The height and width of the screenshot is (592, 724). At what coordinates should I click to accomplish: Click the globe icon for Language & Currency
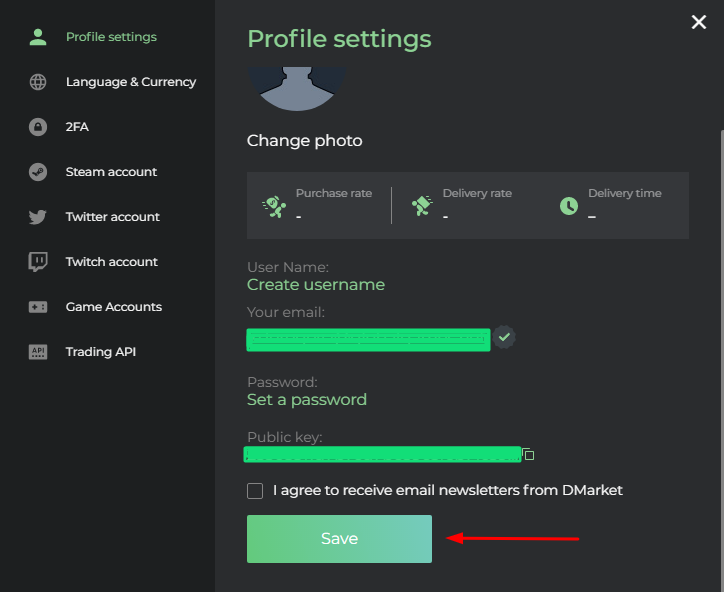point(38,82)
